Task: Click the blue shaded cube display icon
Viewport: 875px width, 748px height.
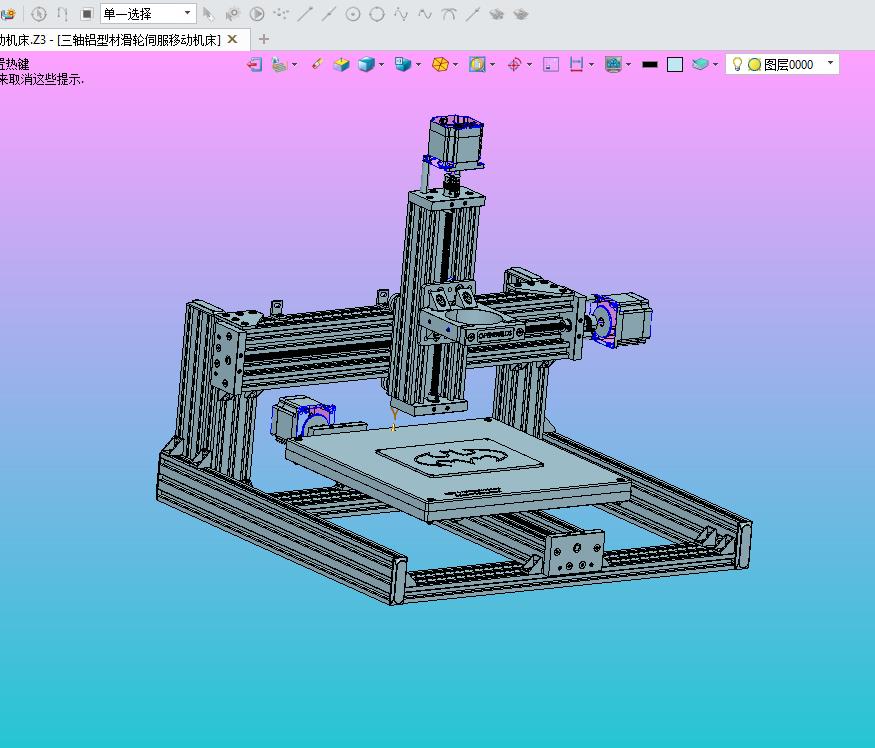Action: coord(366,64)
